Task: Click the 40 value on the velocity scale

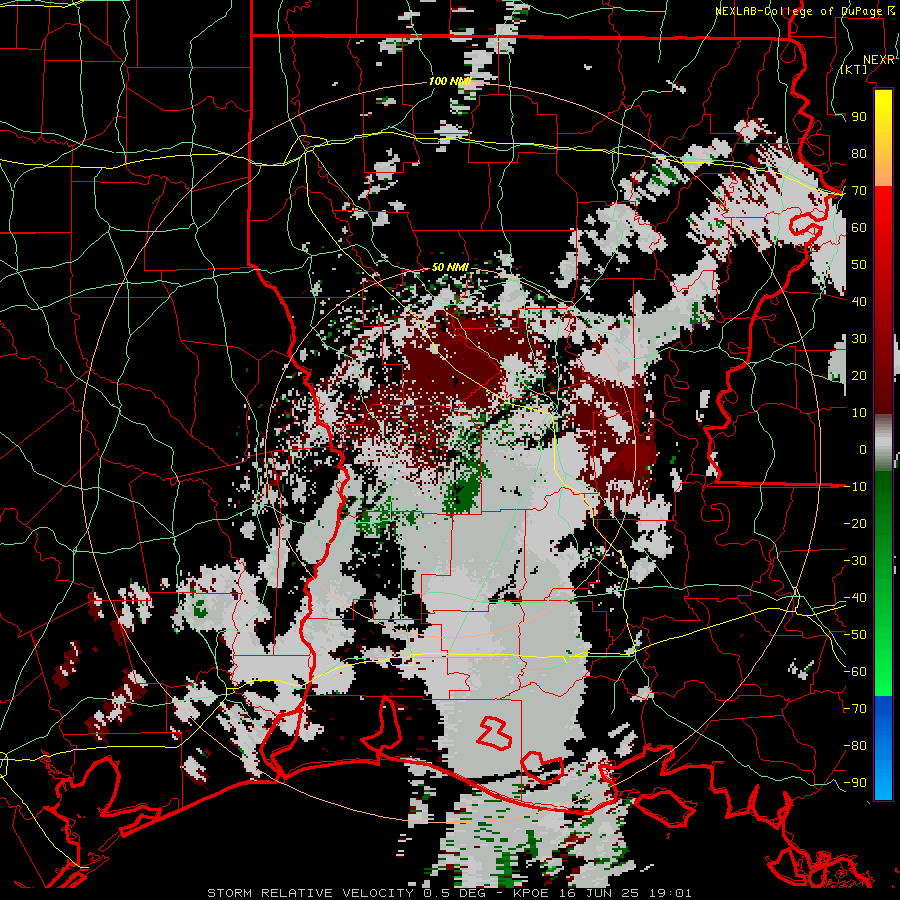Action: (859, 301)
